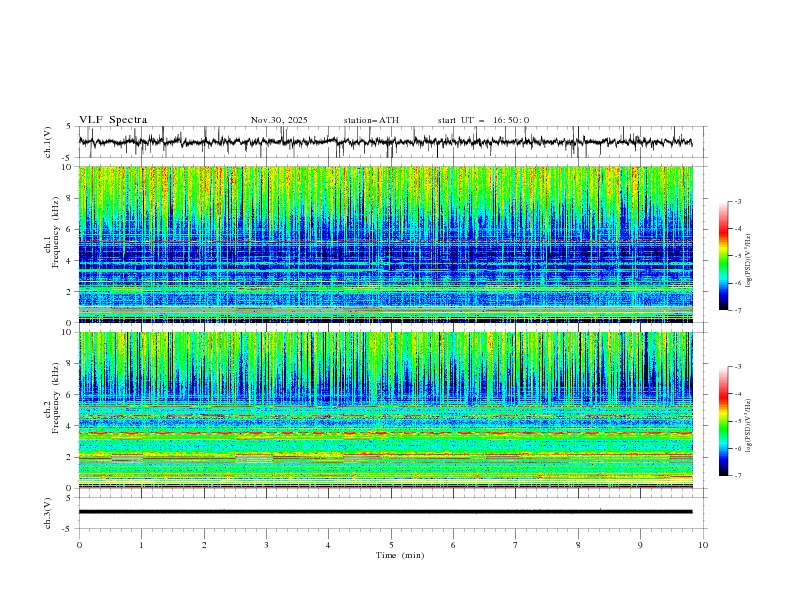Click the ch.1 spectrogram color scale bar

pos(723,256)
